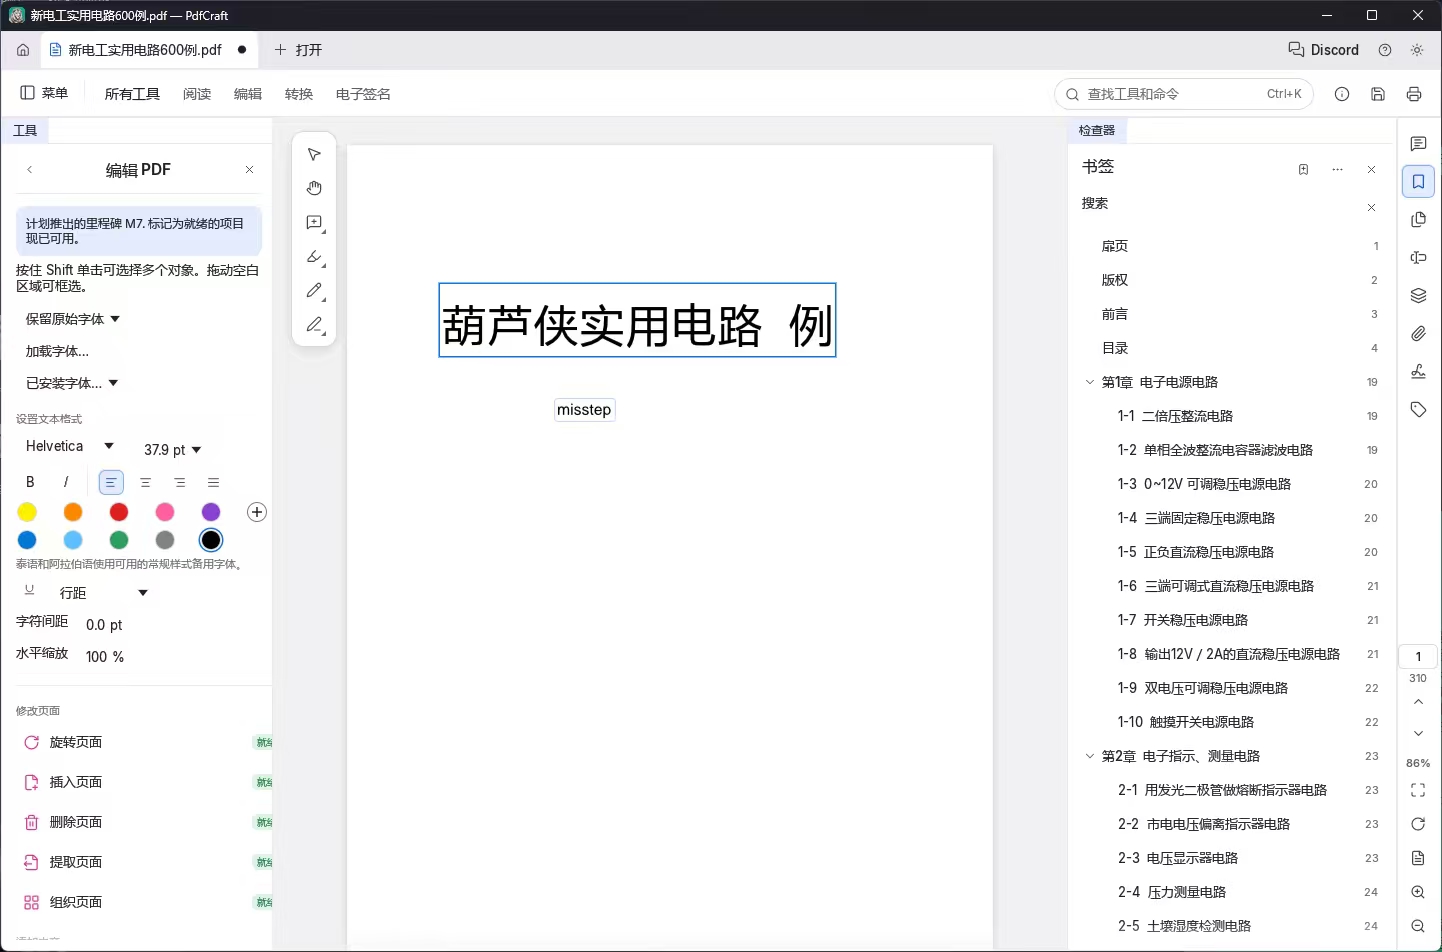The height and width of the screenshot is (952, 1442).
Task: Switch to 编辑 tab
Action: (x=248, y=94)
